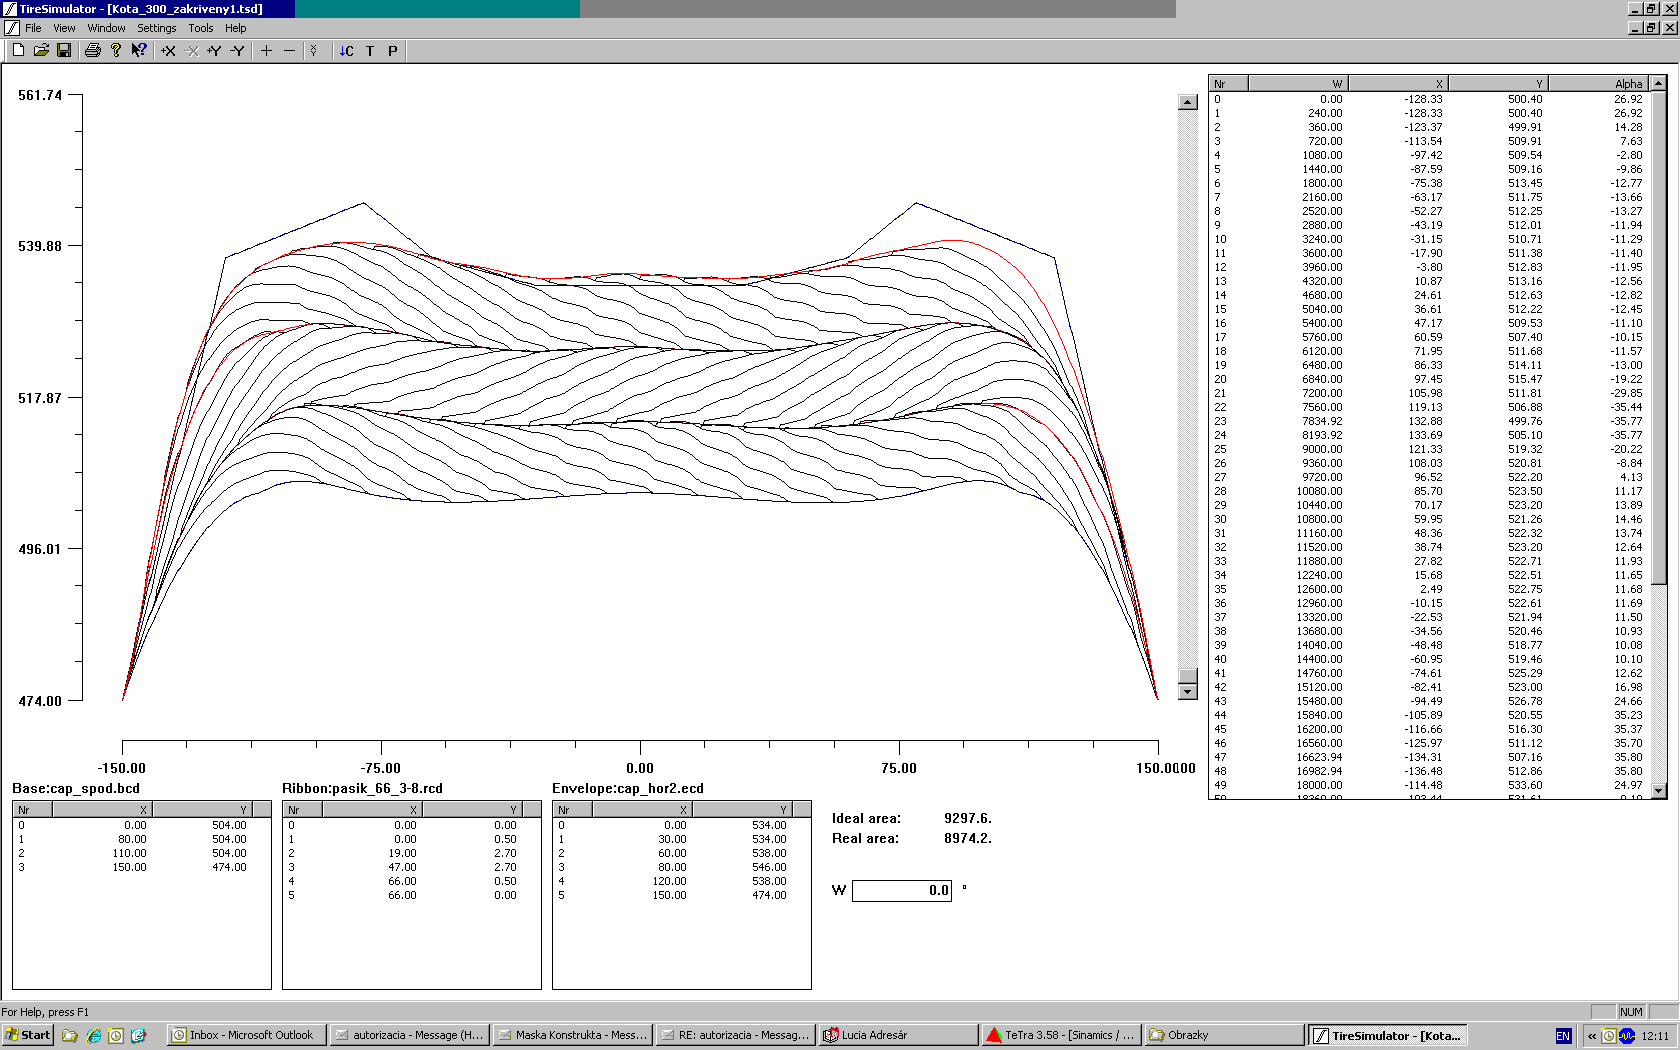Save the file with the floppy icon
The image size is (1680, 1050).
click(63, 50)
